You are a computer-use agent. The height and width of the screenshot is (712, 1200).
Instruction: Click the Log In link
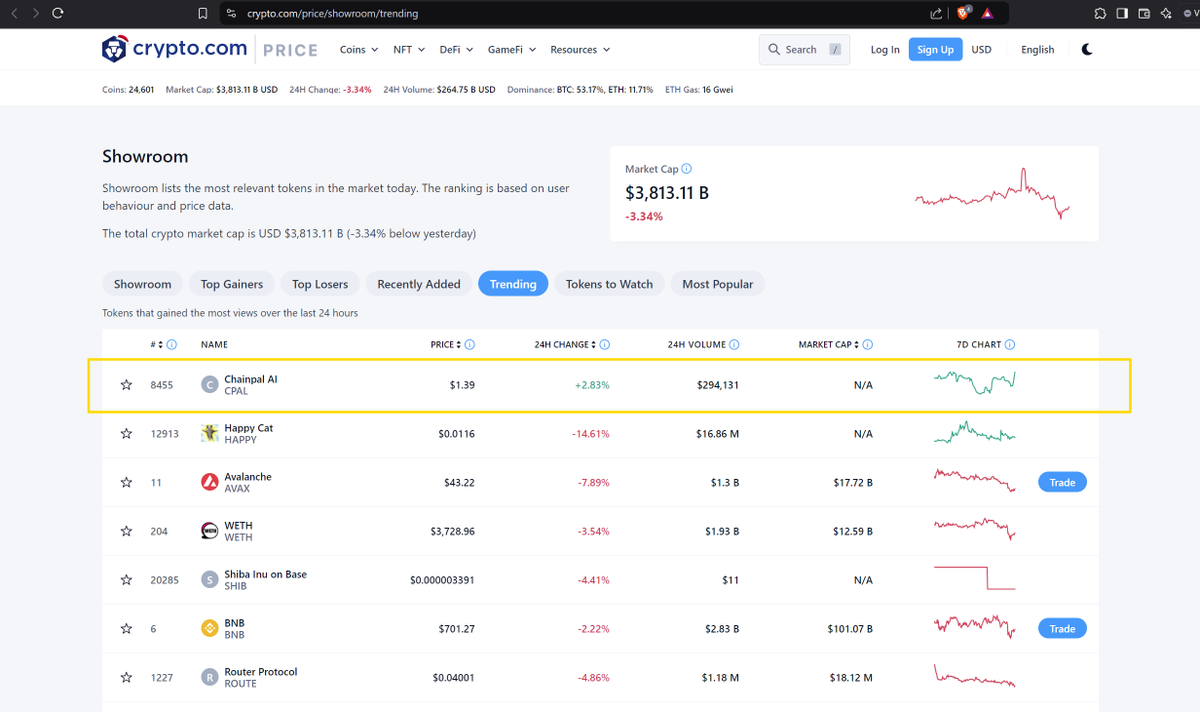[x=885, y=49]
